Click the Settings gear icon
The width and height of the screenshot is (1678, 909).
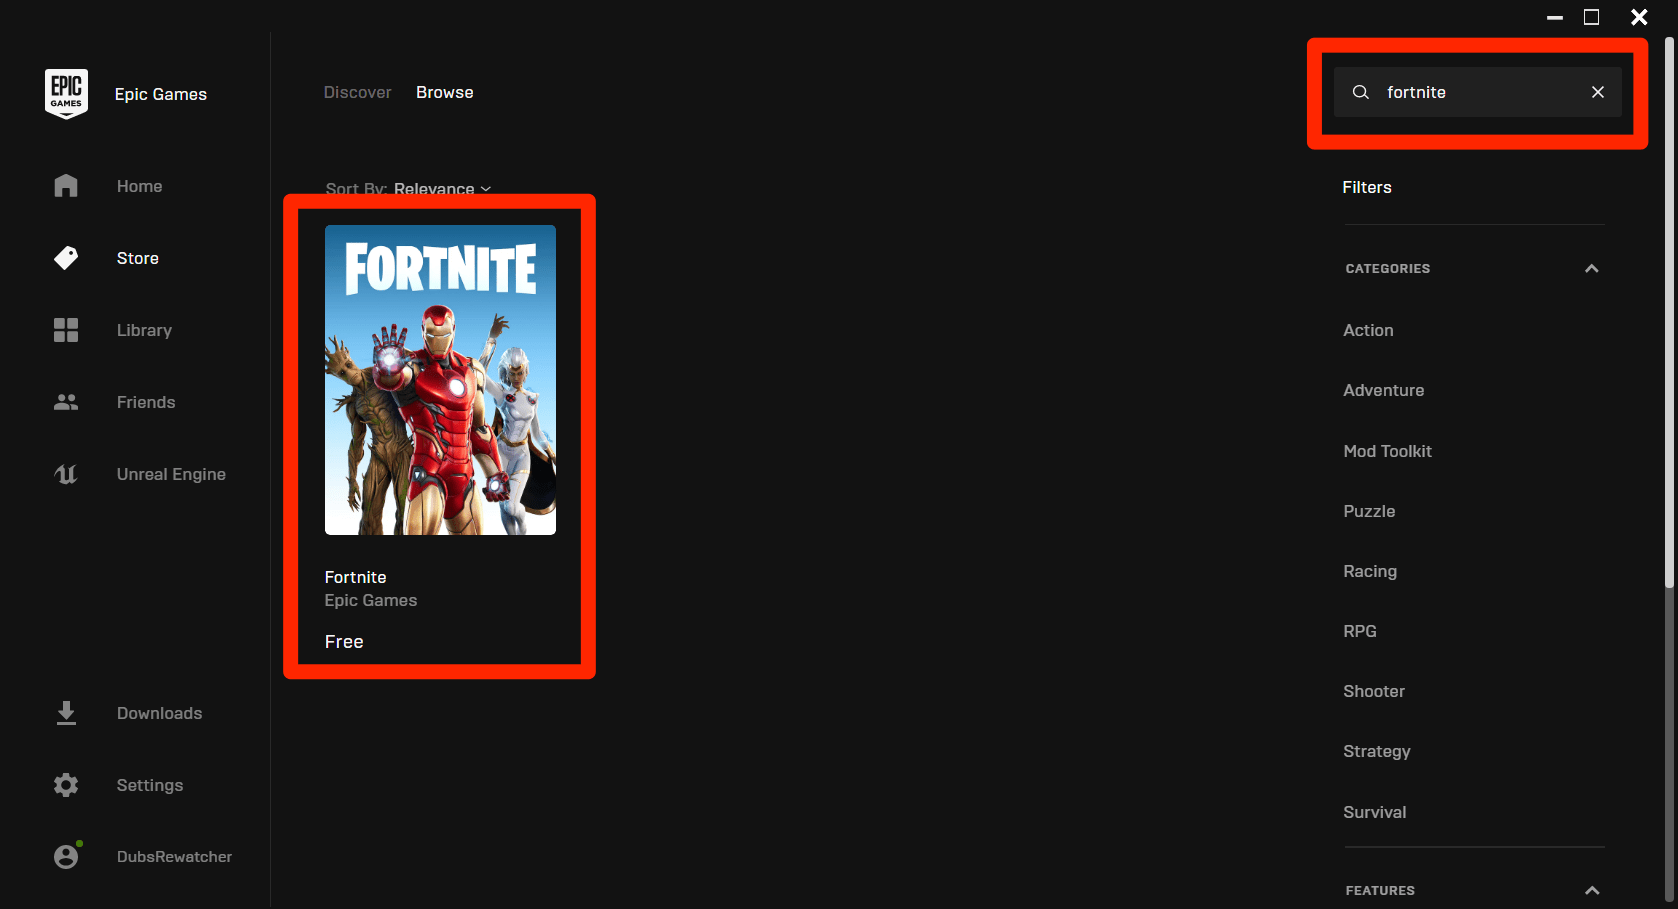click(66, 785)
